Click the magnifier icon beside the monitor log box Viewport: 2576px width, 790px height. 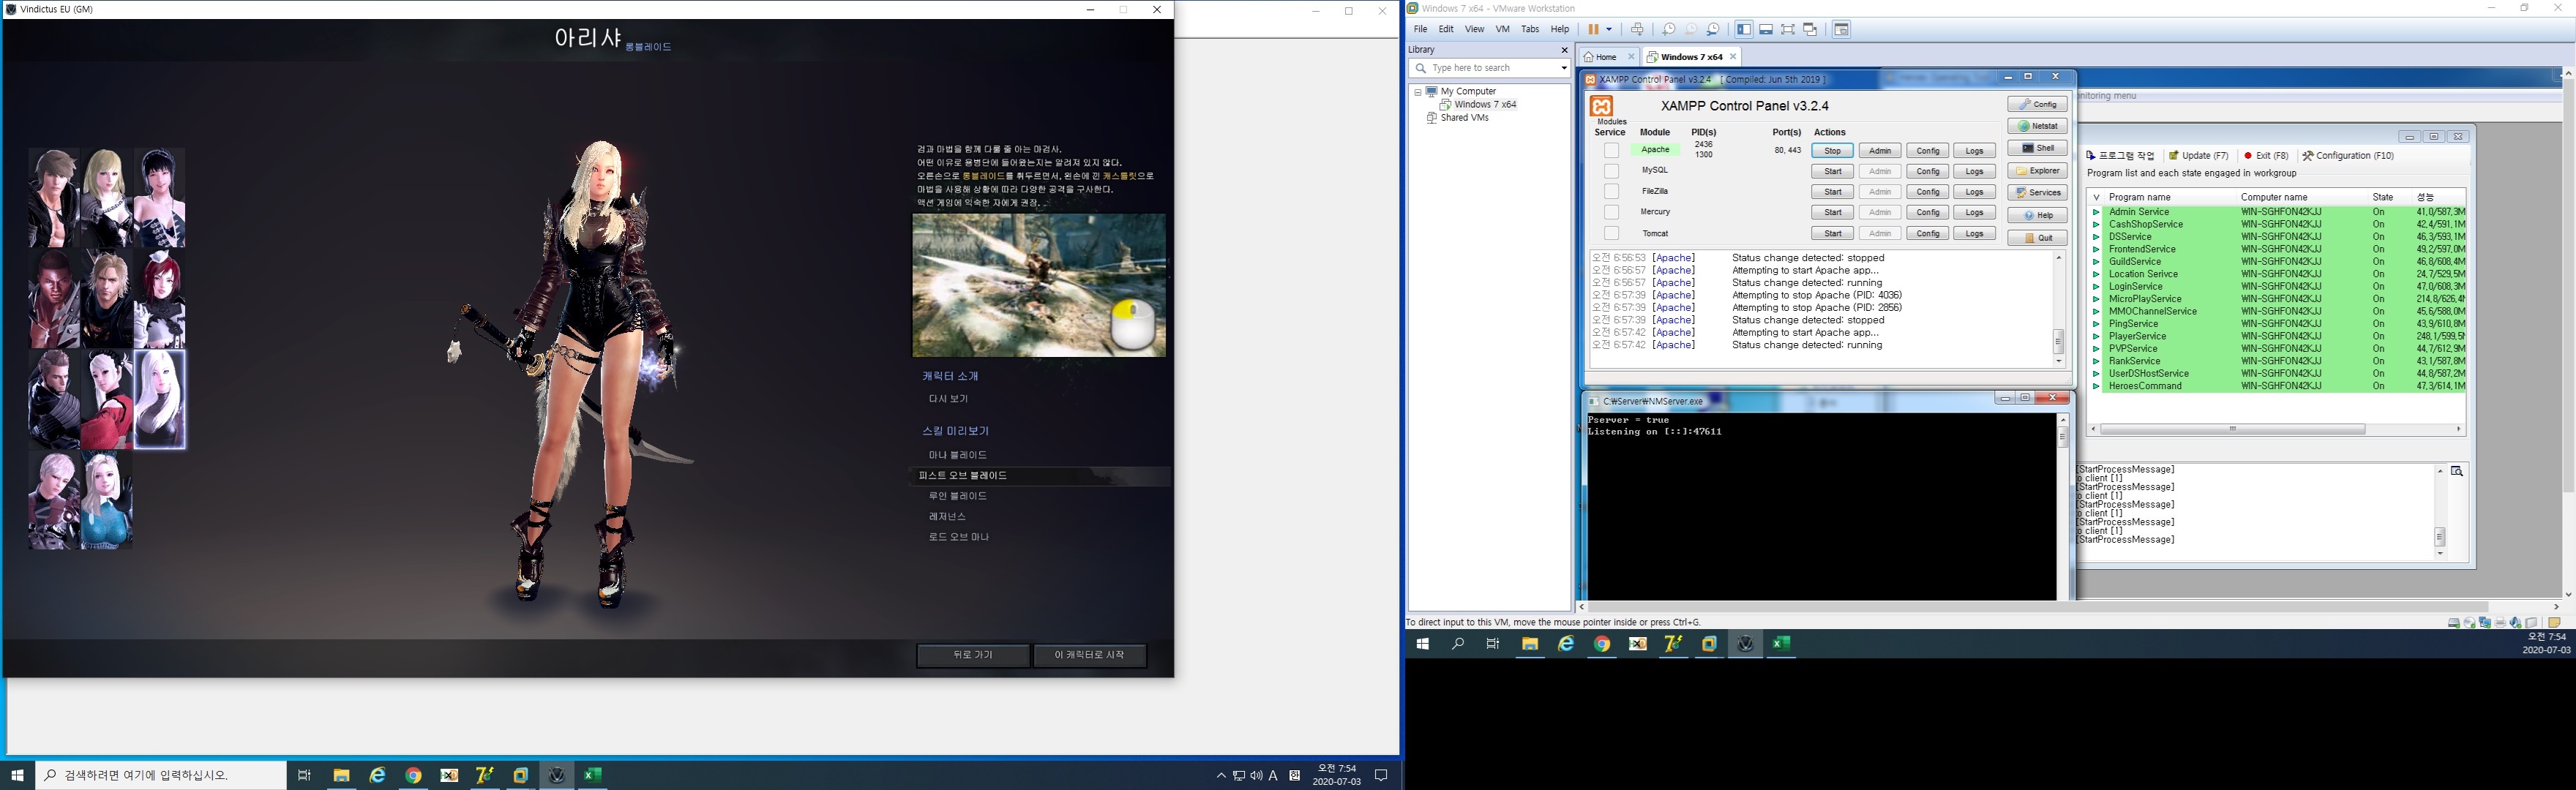[x=2456, y=472]
